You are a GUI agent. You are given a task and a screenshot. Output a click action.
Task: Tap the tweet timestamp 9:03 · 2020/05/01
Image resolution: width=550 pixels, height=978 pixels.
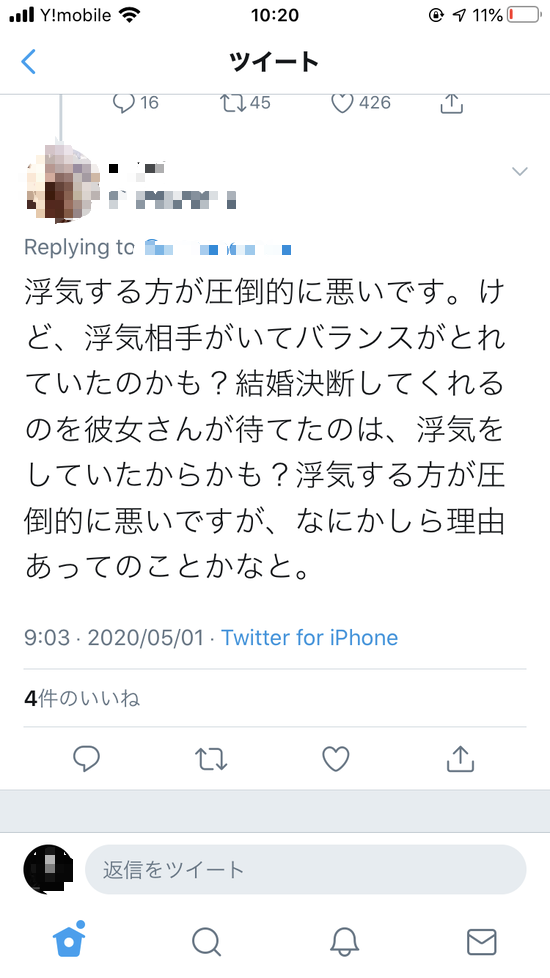(114, 637)
